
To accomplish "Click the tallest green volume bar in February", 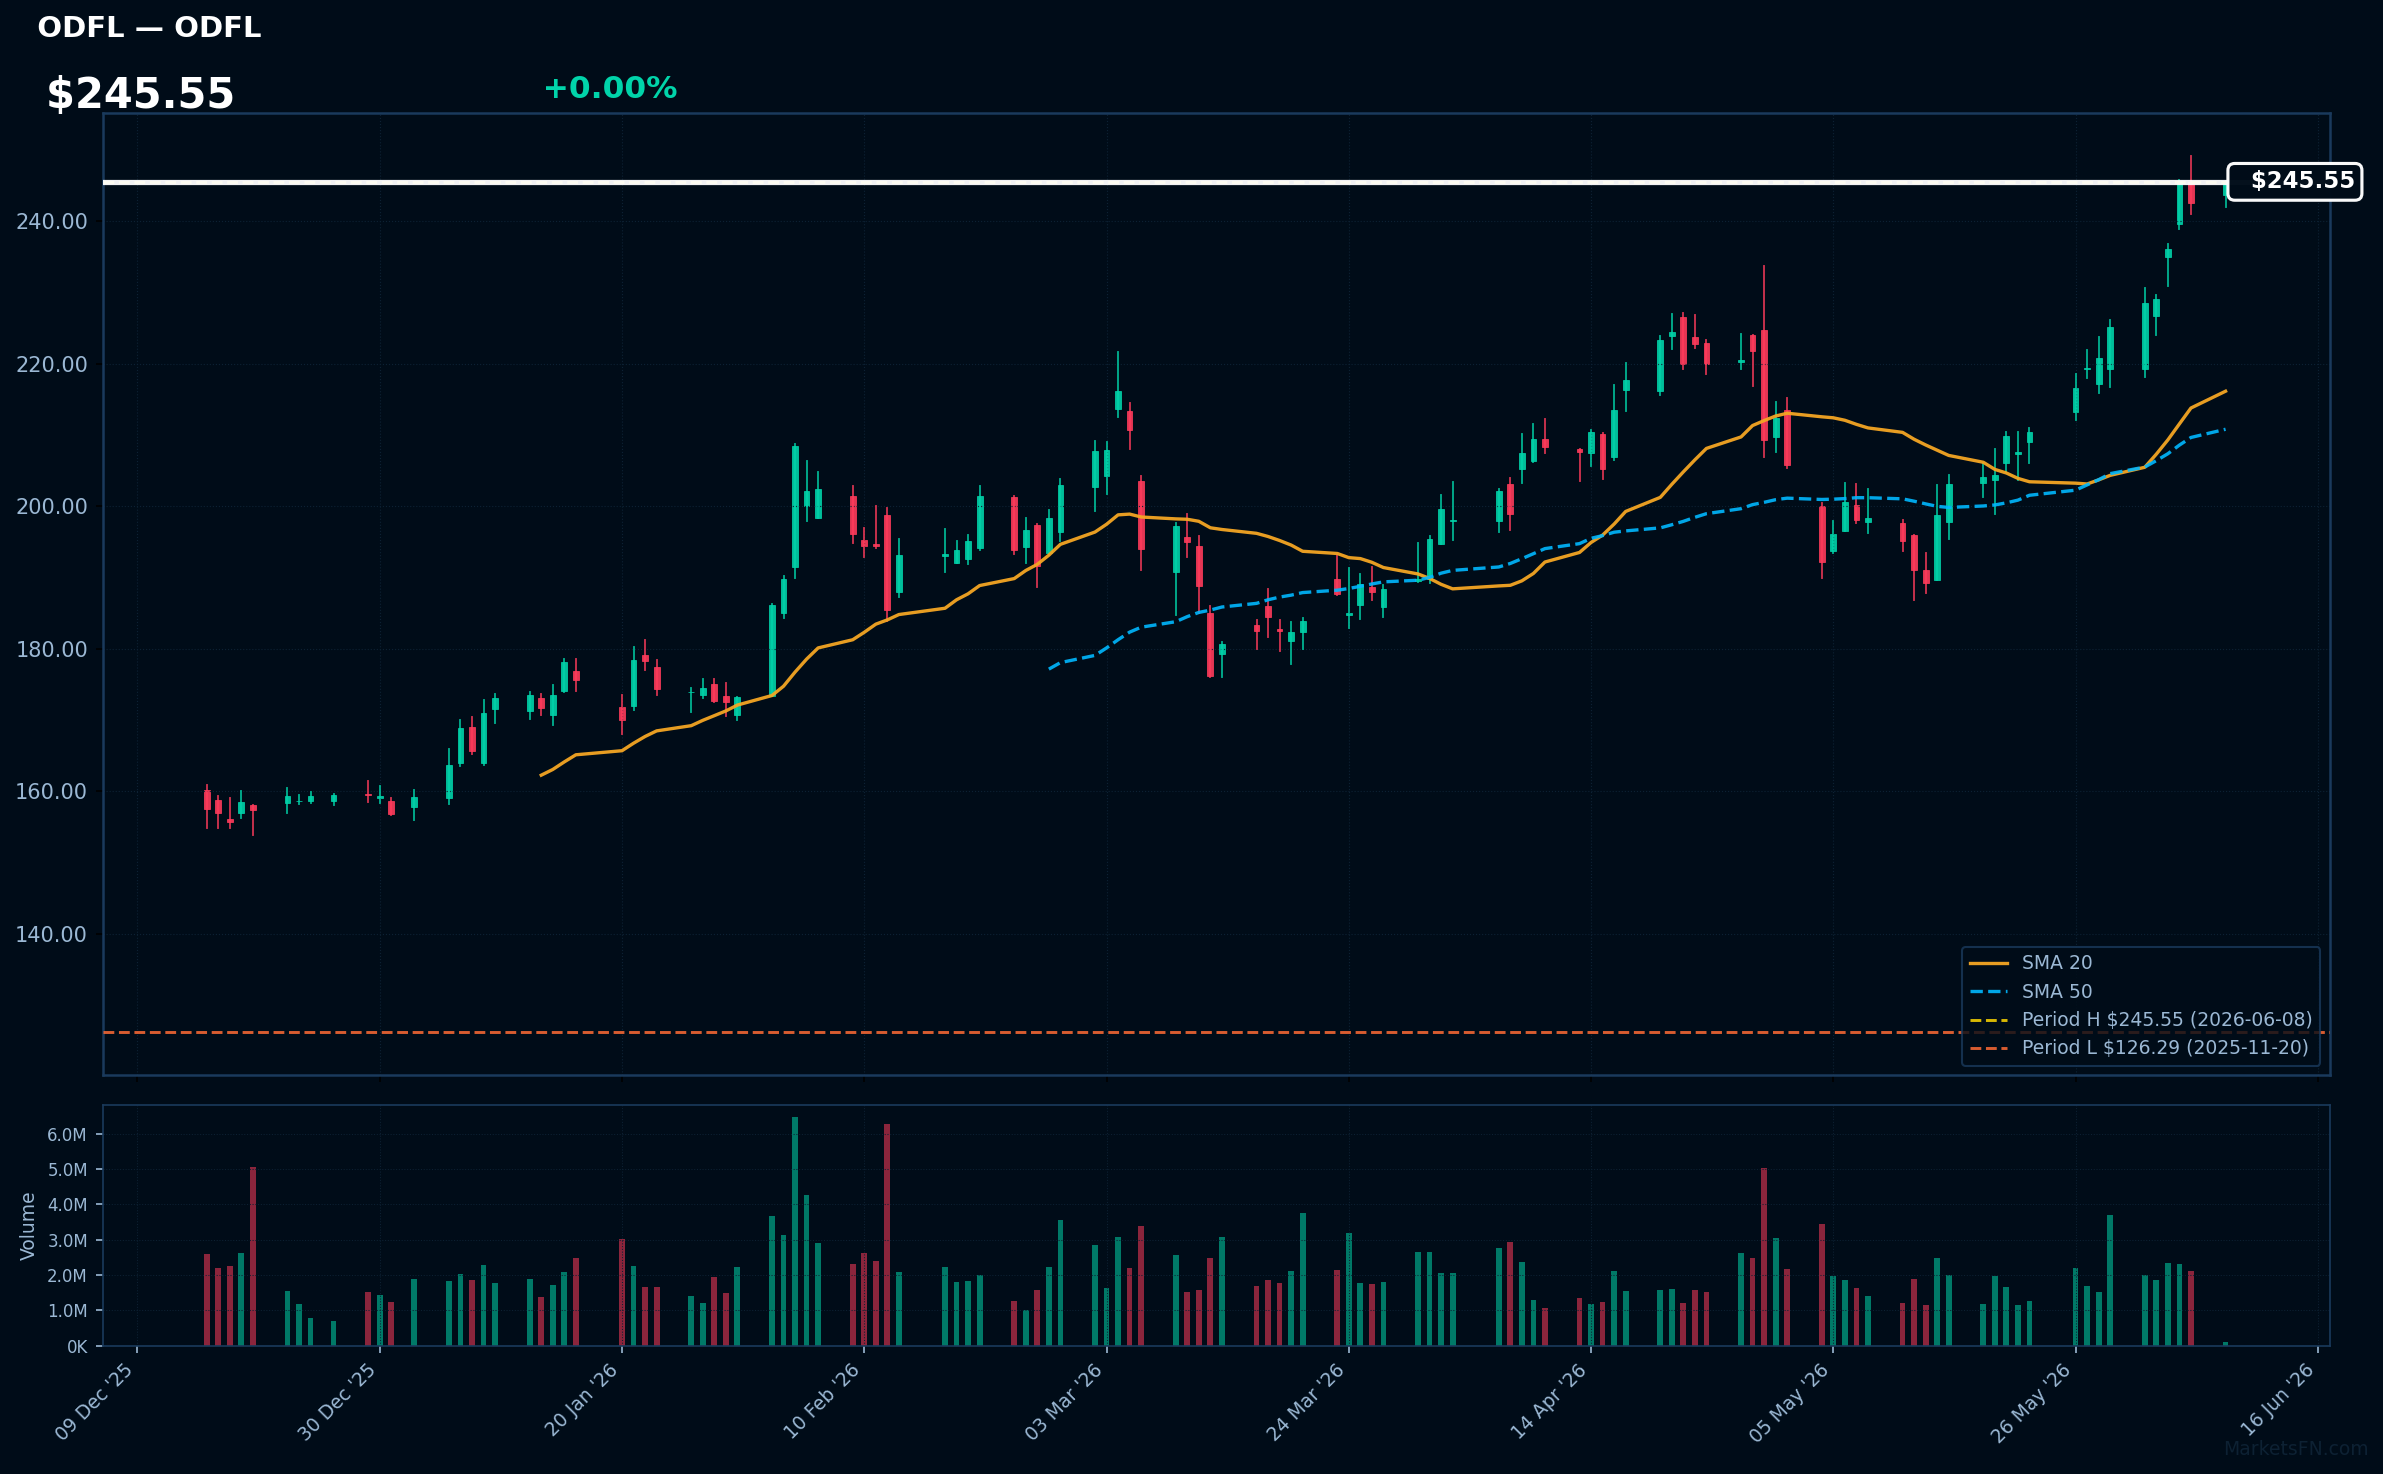I will (x=795, y=1231).
